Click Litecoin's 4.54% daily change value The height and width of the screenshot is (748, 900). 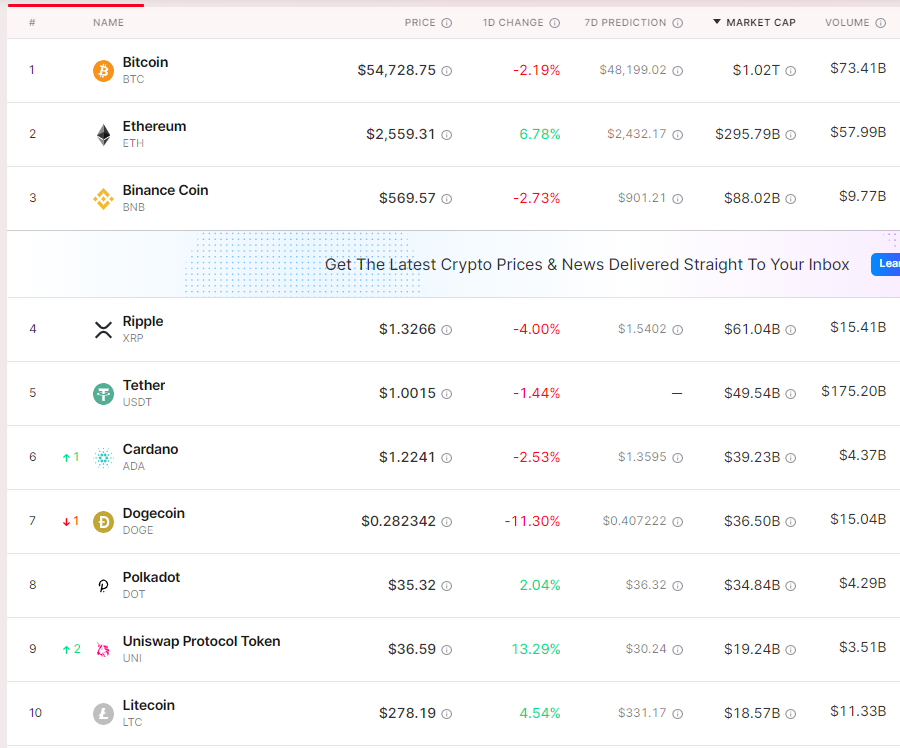pyautogui.click(x=540, y=713)
